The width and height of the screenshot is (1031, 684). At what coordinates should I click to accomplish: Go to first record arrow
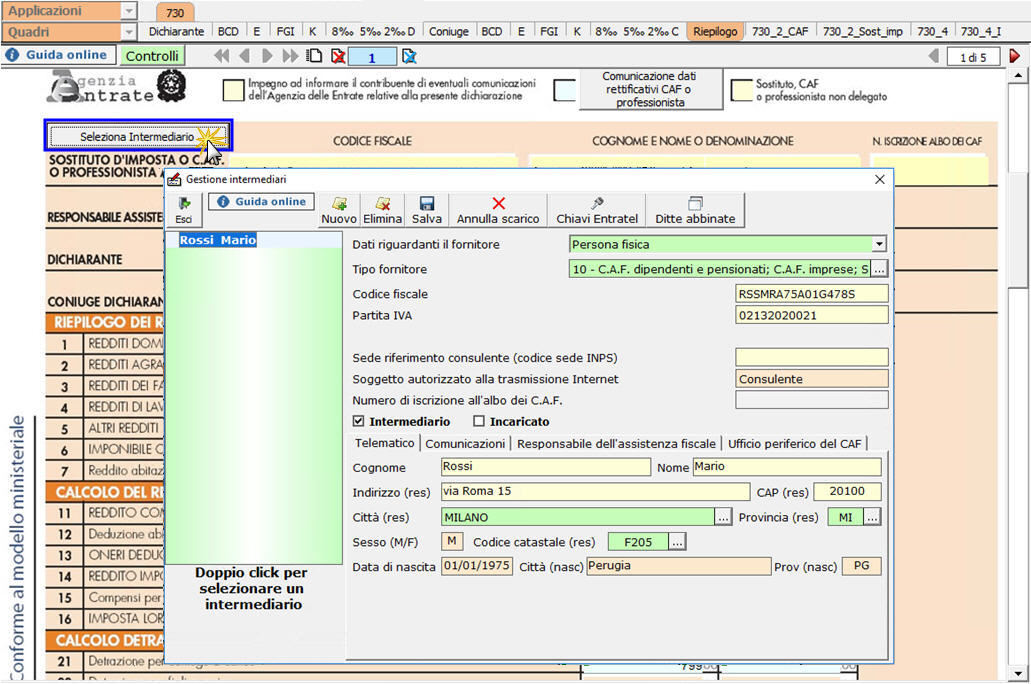(x=222, y=56)
